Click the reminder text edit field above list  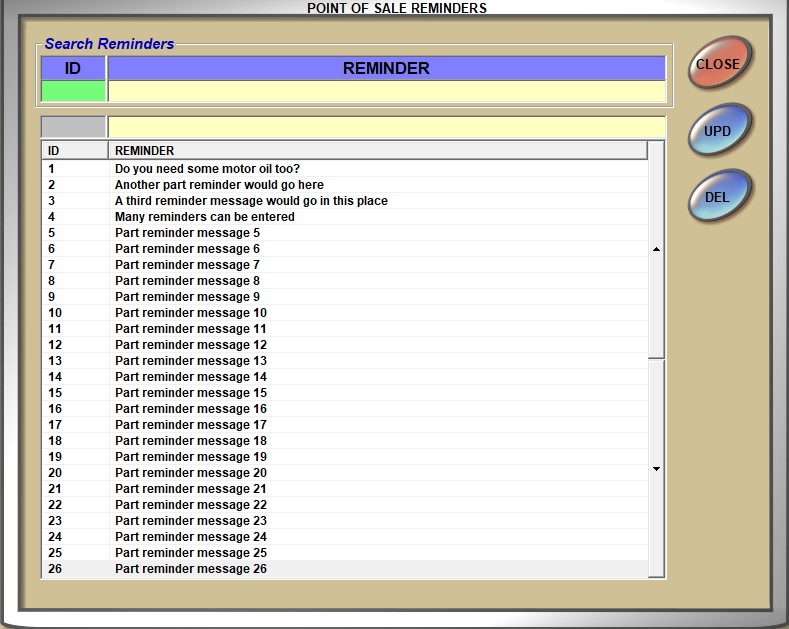click(386, 127)
